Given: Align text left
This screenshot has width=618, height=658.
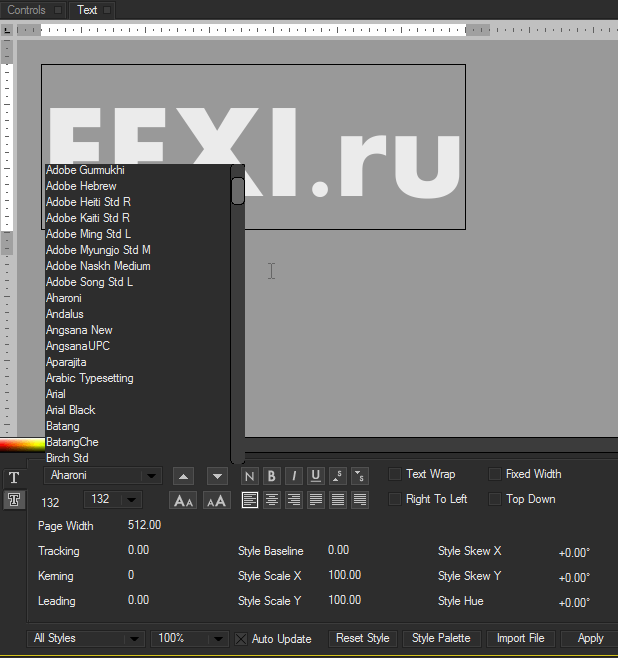Looking at the screenshot, I should (x=250, y=500).
